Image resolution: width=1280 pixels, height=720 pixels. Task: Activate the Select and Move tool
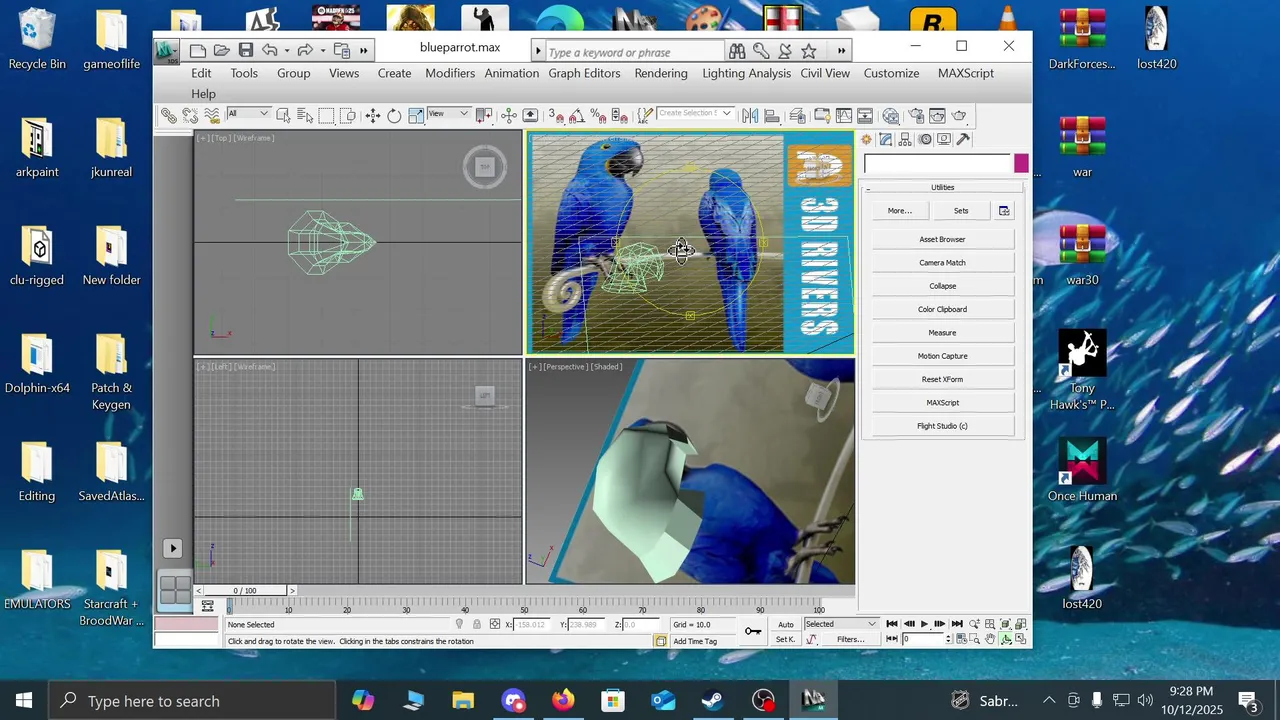(373, 115)
